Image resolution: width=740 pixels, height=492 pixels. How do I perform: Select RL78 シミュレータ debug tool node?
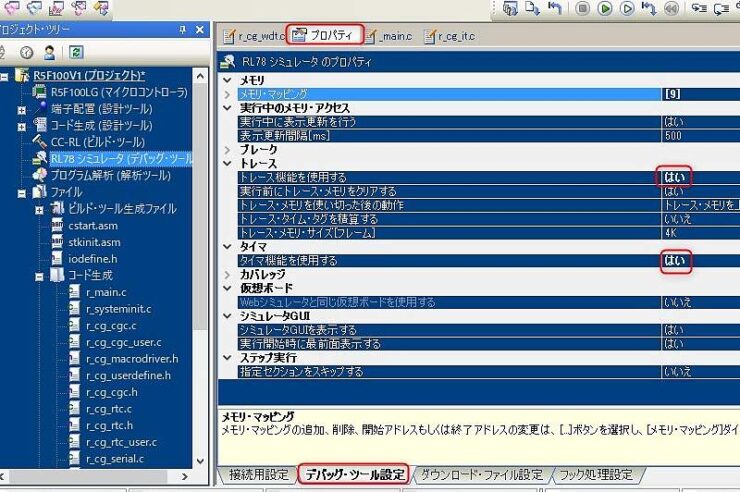[120, 158]
